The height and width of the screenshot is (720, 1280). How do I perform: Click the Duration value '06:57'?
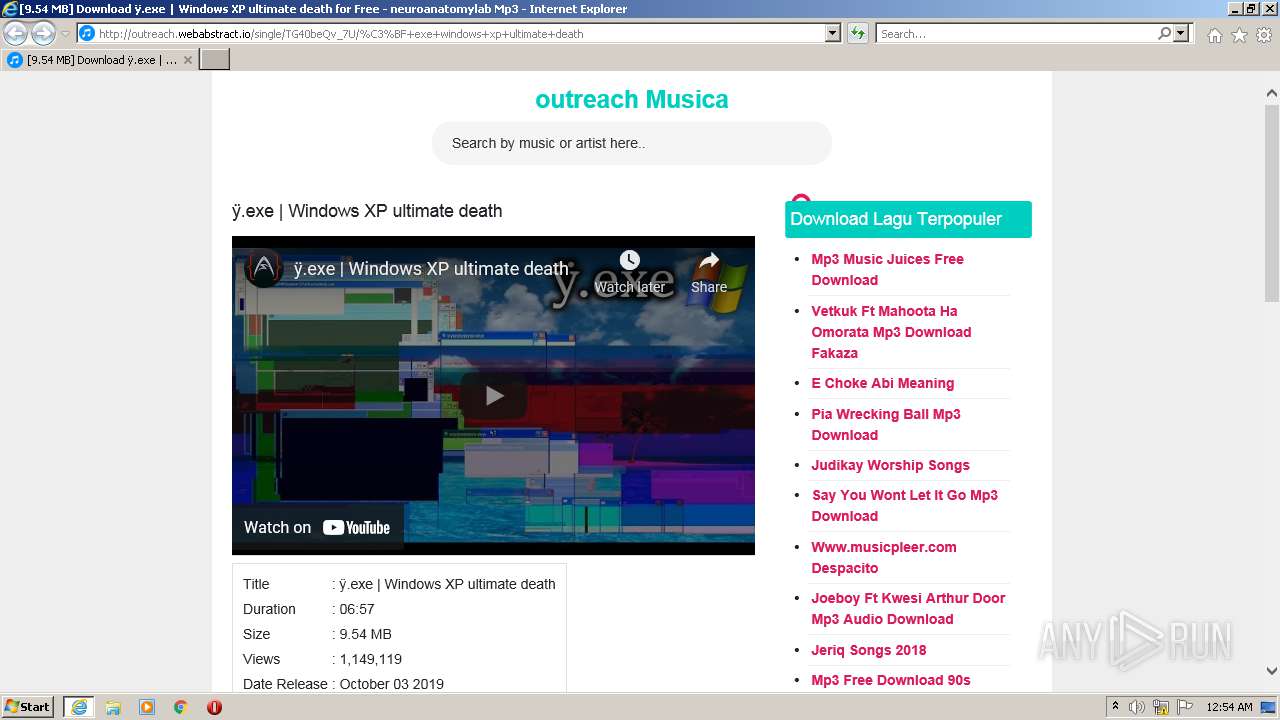point(357,609)
